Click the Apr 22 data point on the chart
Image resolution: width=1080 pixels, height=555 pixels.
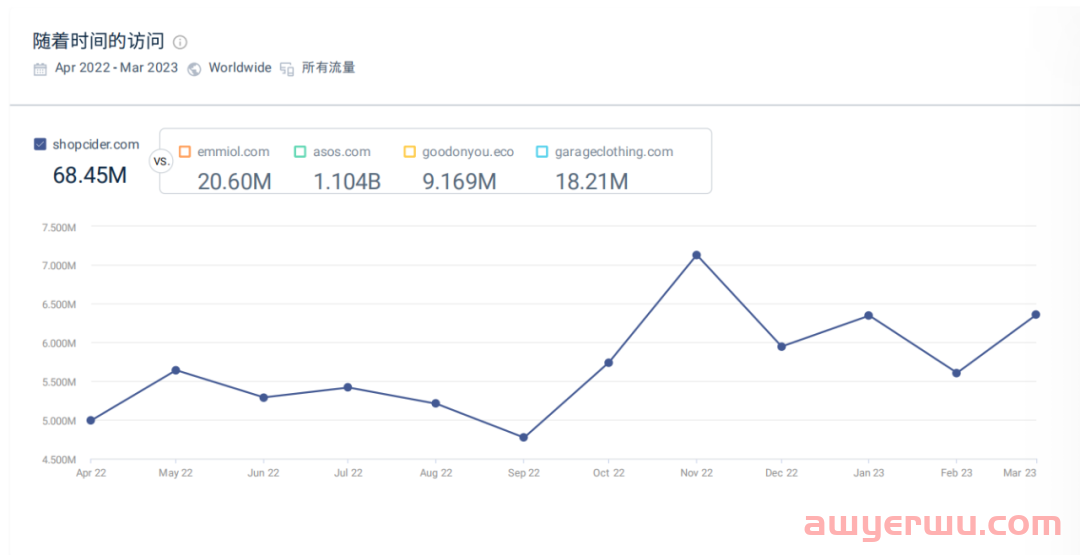pos(91,420)
